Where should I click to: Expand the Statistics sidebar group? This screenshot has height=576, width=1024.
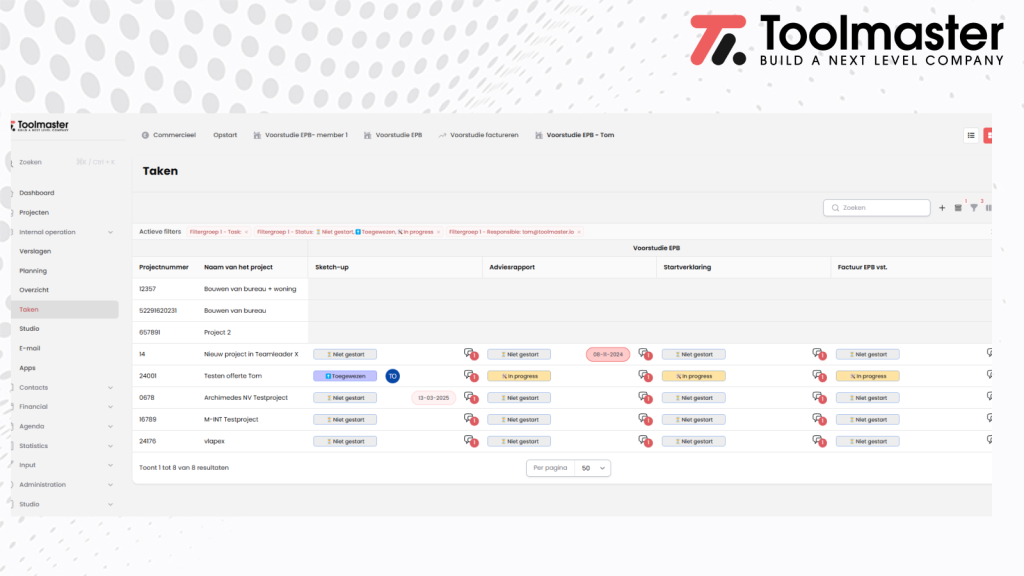[x=110, y=446]
